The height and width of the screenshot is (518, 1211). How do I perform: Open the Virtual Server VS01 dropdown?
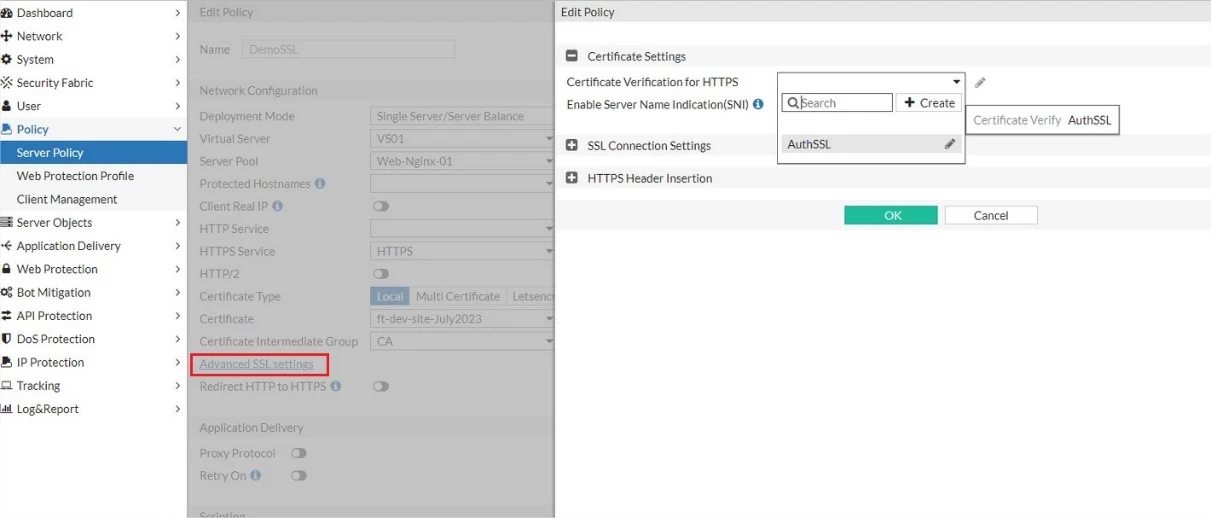[462, 139]
